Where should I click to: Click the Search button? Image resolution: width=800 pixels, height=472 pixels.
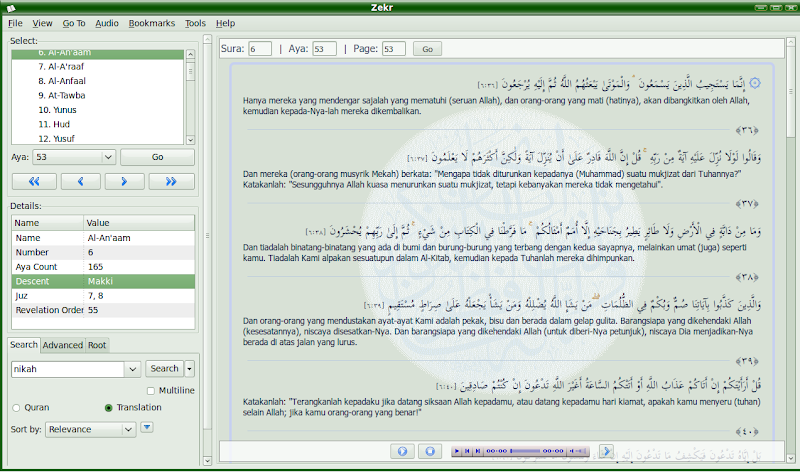click(x=164, y=368)
